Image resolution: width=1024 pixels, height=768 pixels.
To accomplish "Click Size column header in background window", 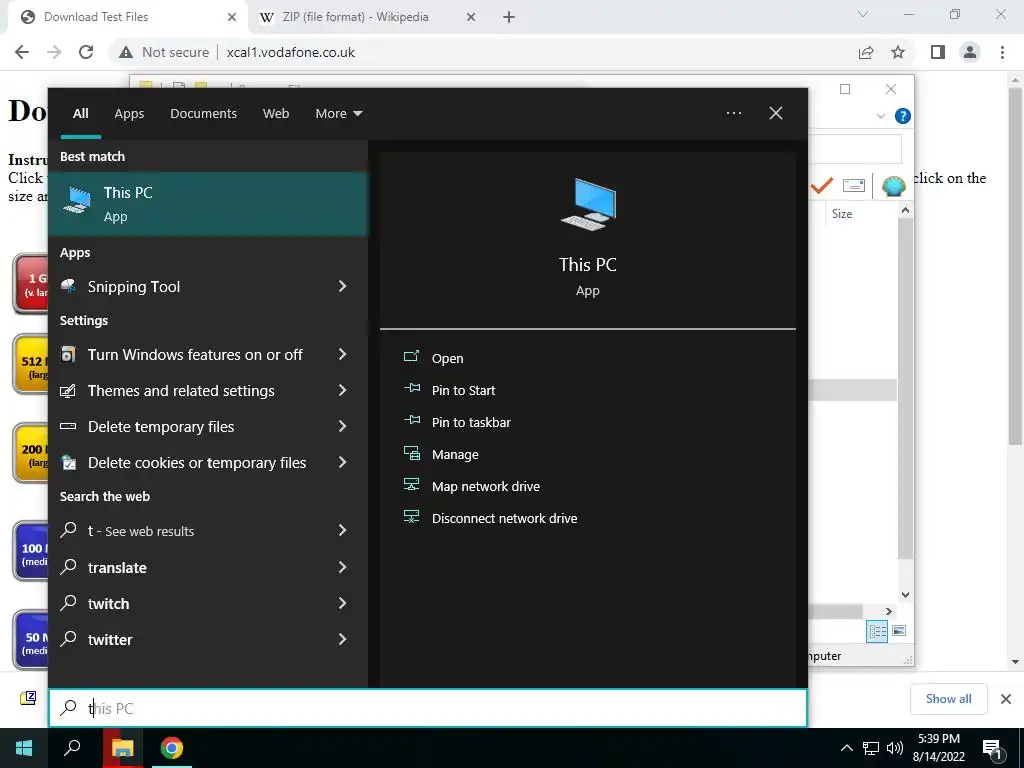I will pyautogui.click(x=842, y=214).
